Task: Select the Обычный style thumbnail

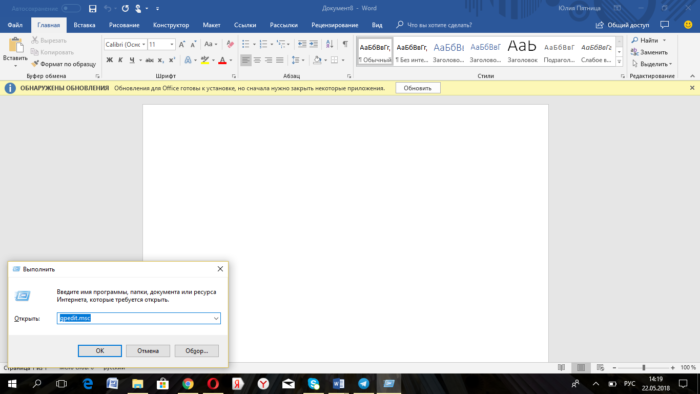Action: 375,52
